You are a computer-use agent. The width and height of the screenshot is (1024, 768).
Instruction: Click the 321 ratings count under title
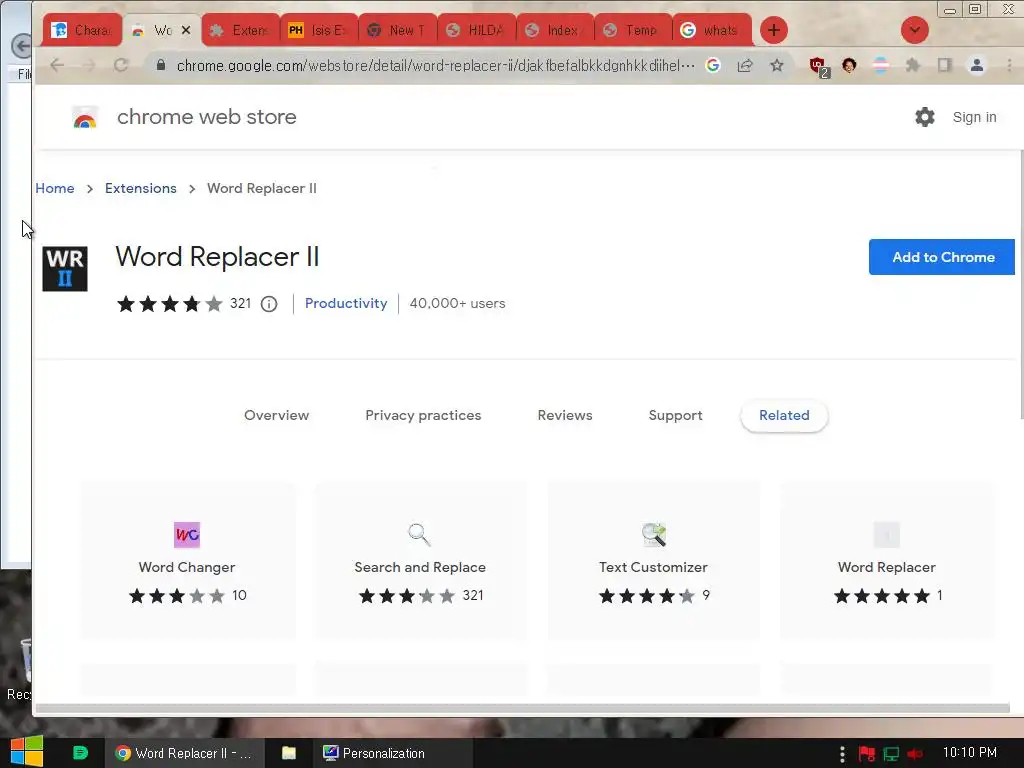[x=240, y=304]
